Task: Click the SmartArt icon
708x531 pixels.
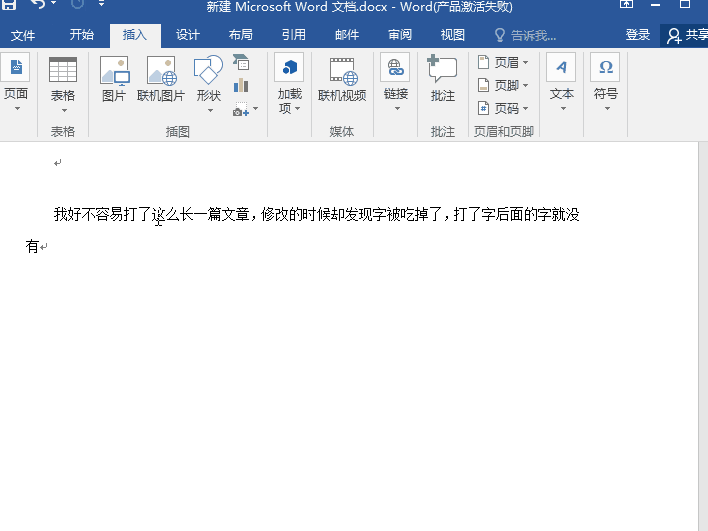Action: [241, 63]
